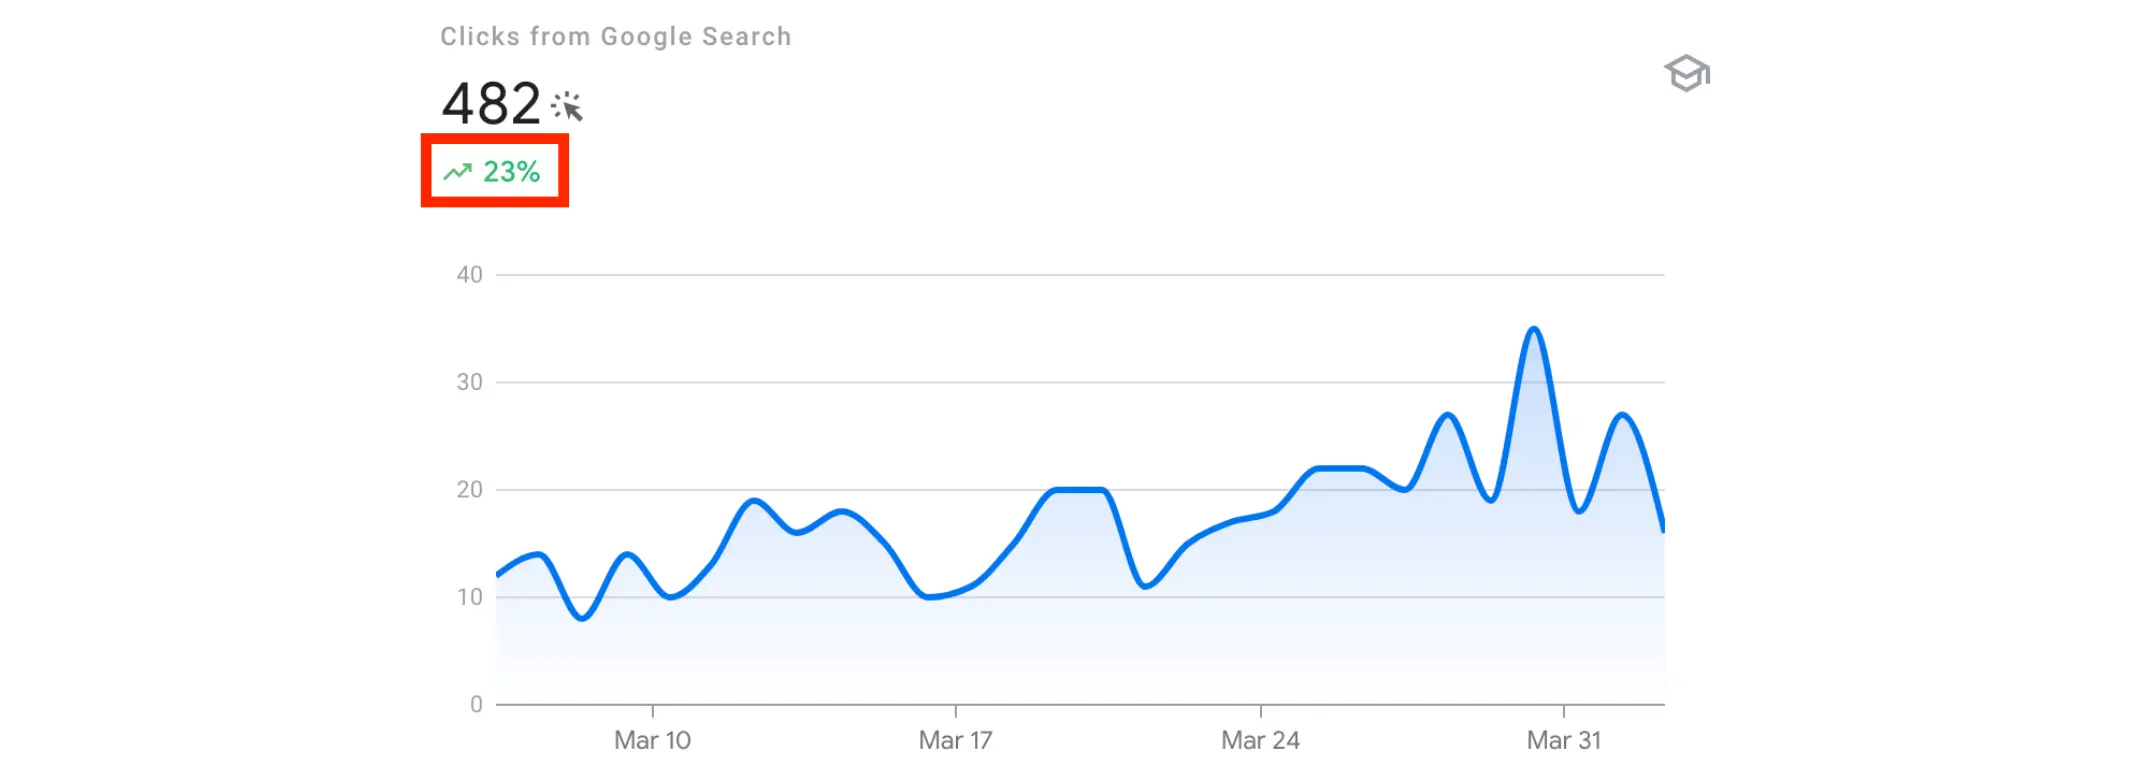Click the 482 total clicks number

point(491,104)
